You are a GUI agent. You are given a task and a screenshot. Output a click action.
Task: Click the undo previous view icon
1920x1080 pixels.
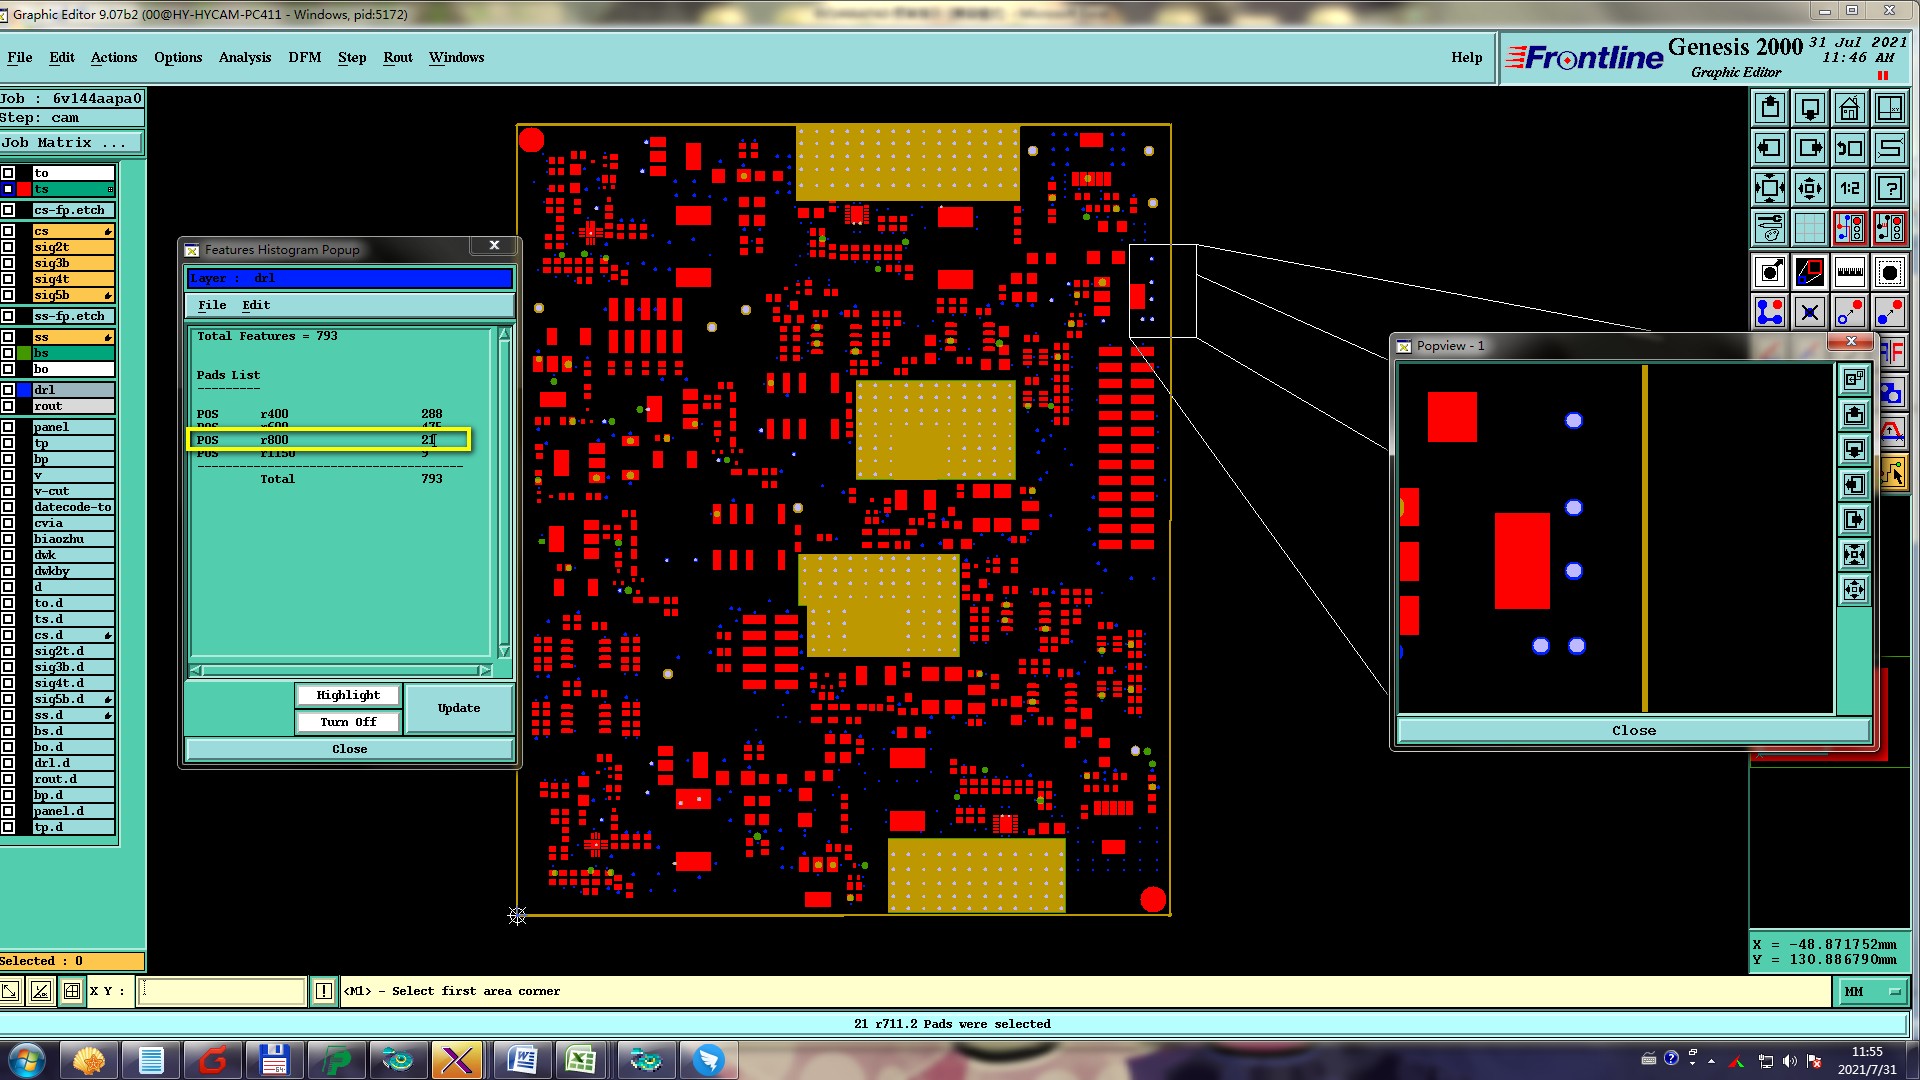coord(1849,148)
